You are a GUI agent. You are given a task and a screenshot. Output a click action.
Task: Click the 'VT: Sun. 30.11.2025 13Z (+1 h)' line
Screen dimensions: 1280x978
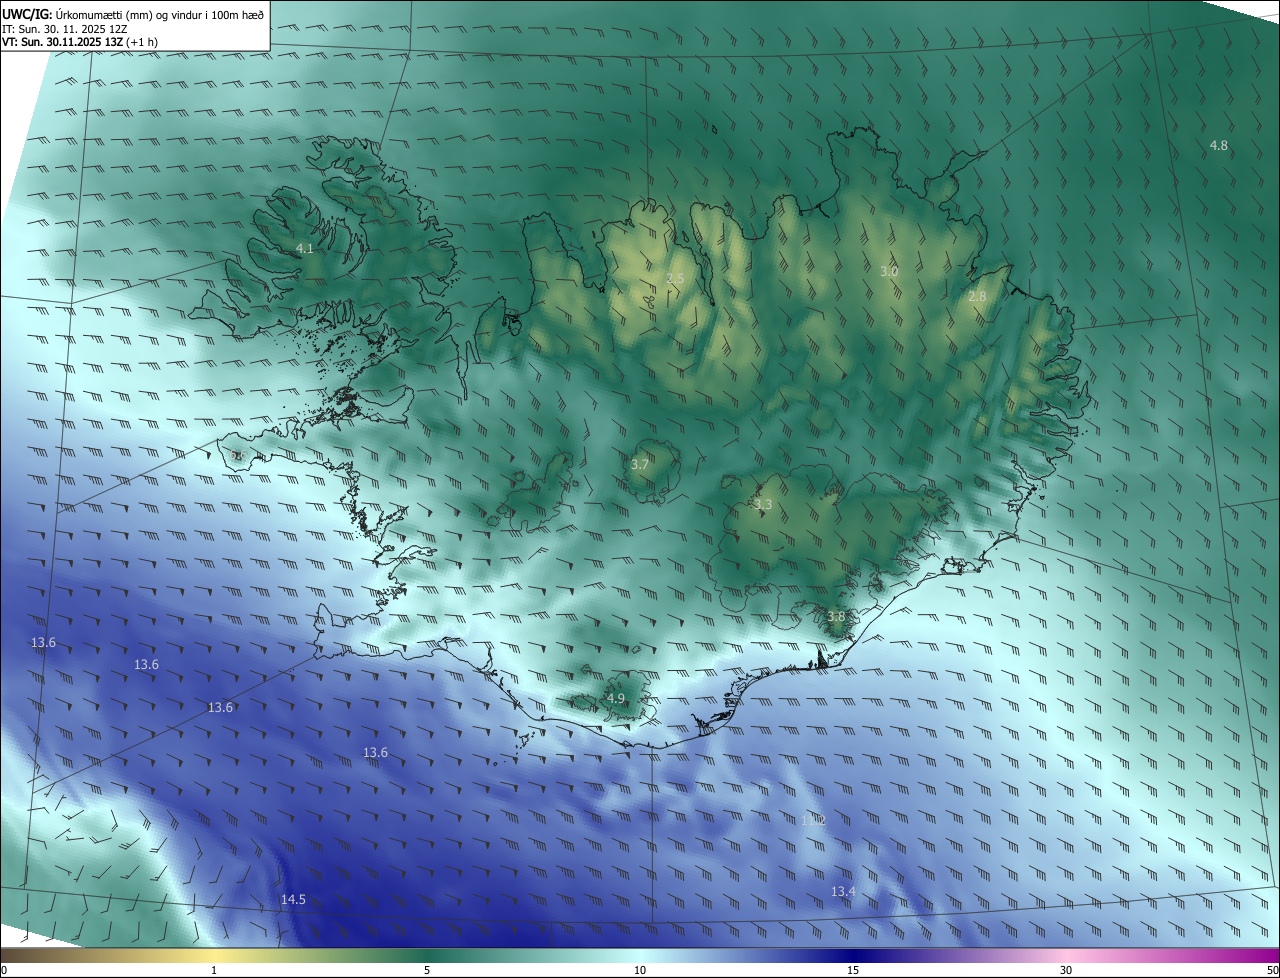click(x=80, y=42)
